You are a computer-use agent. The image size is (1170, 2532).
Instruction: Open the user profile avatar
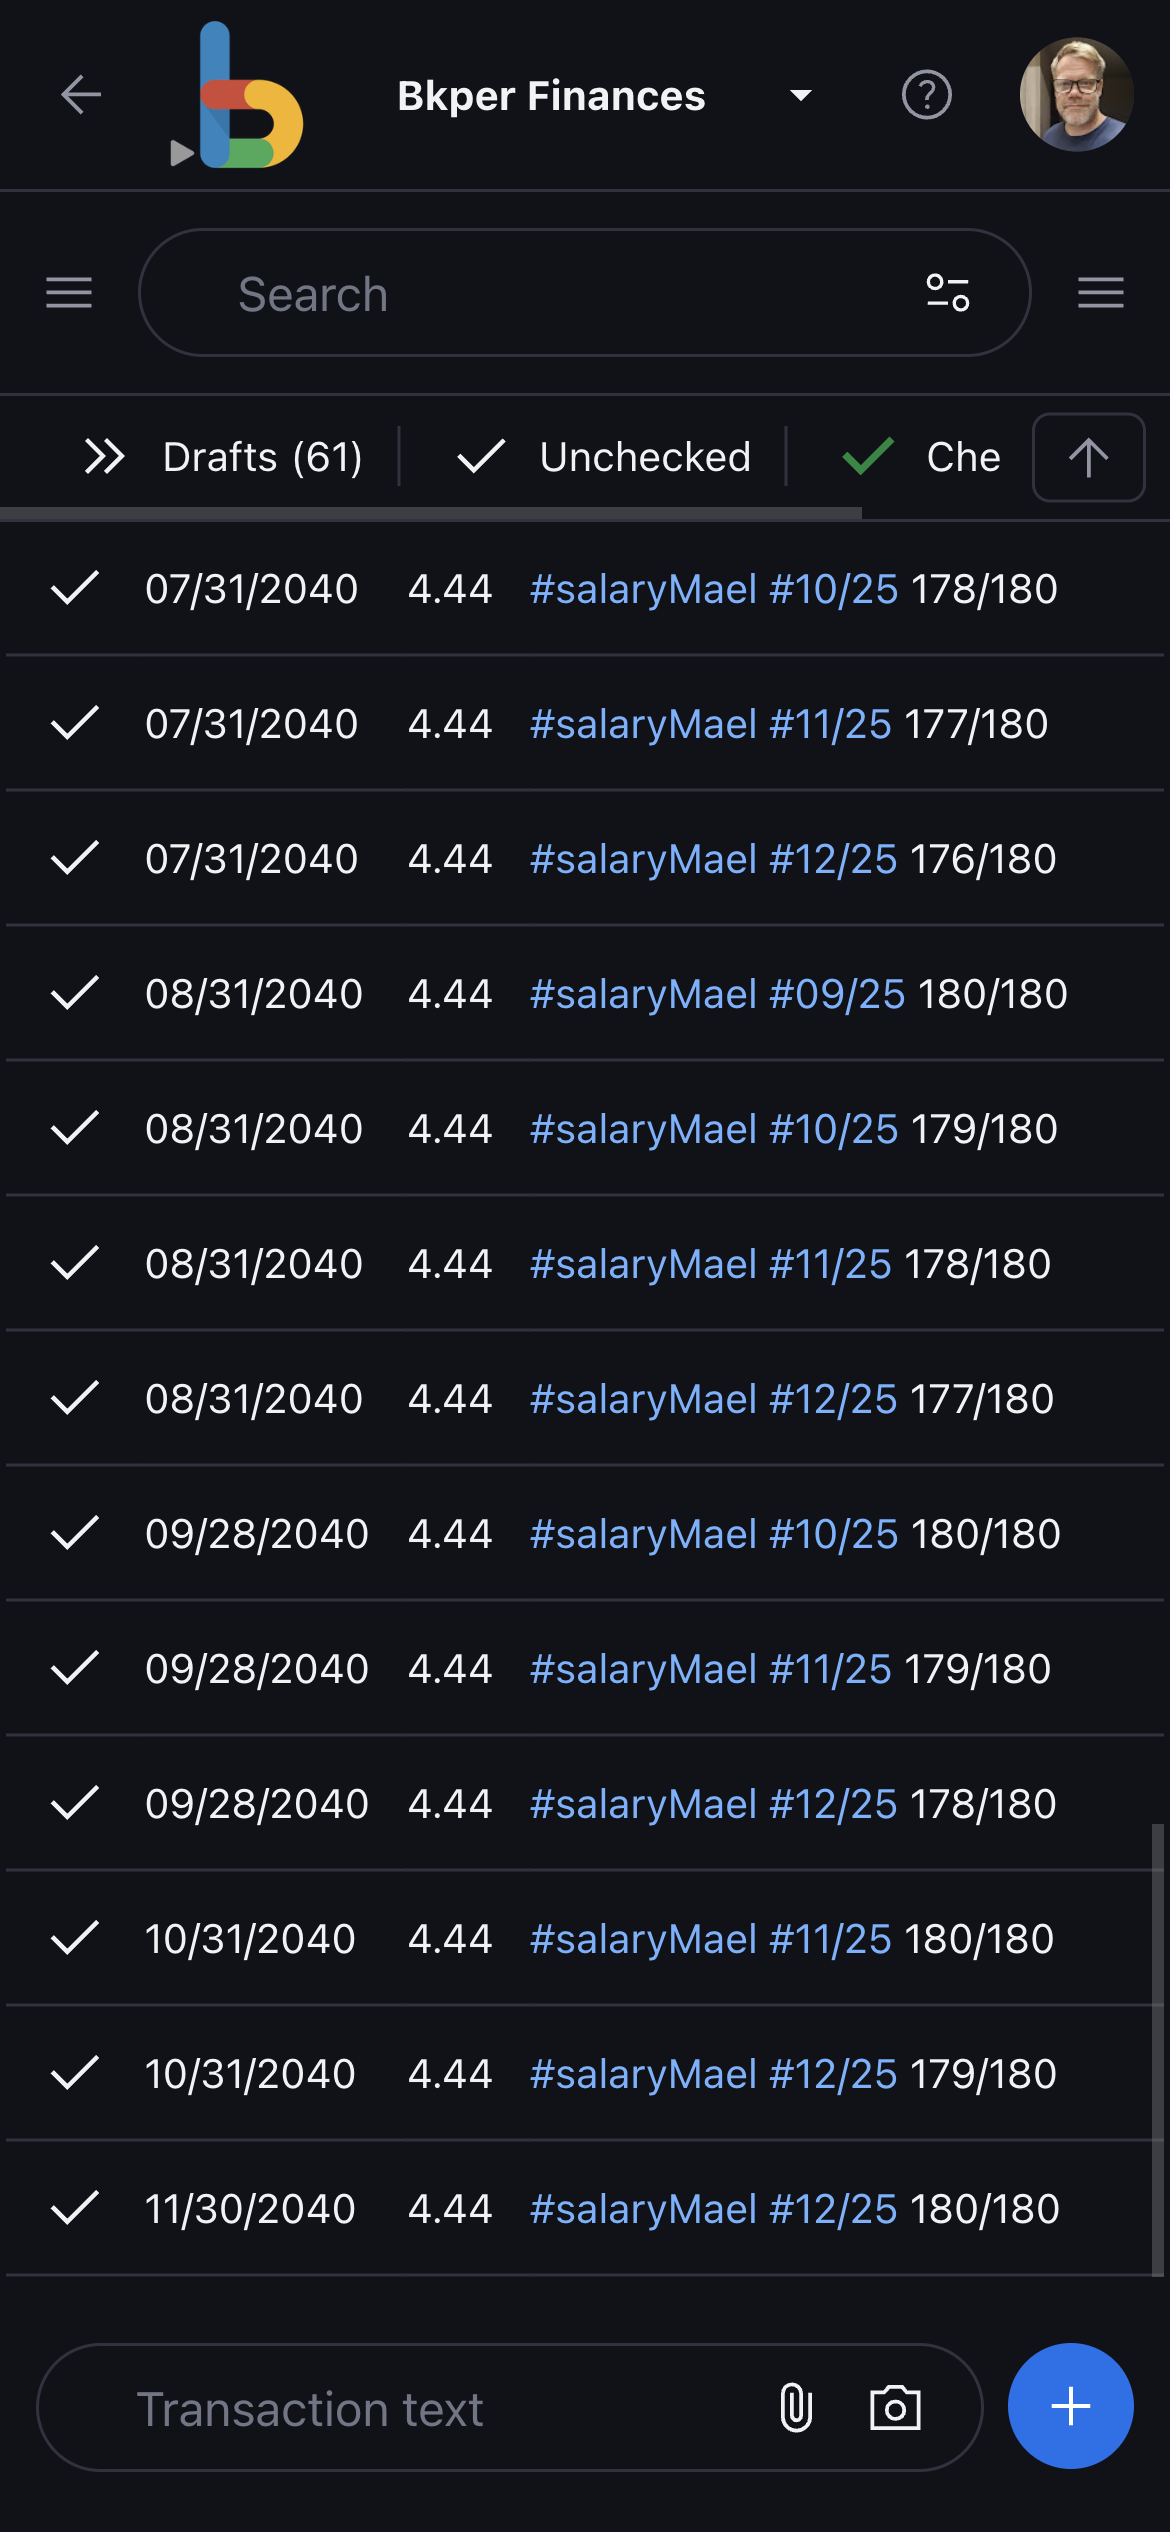pos(1076,95)
